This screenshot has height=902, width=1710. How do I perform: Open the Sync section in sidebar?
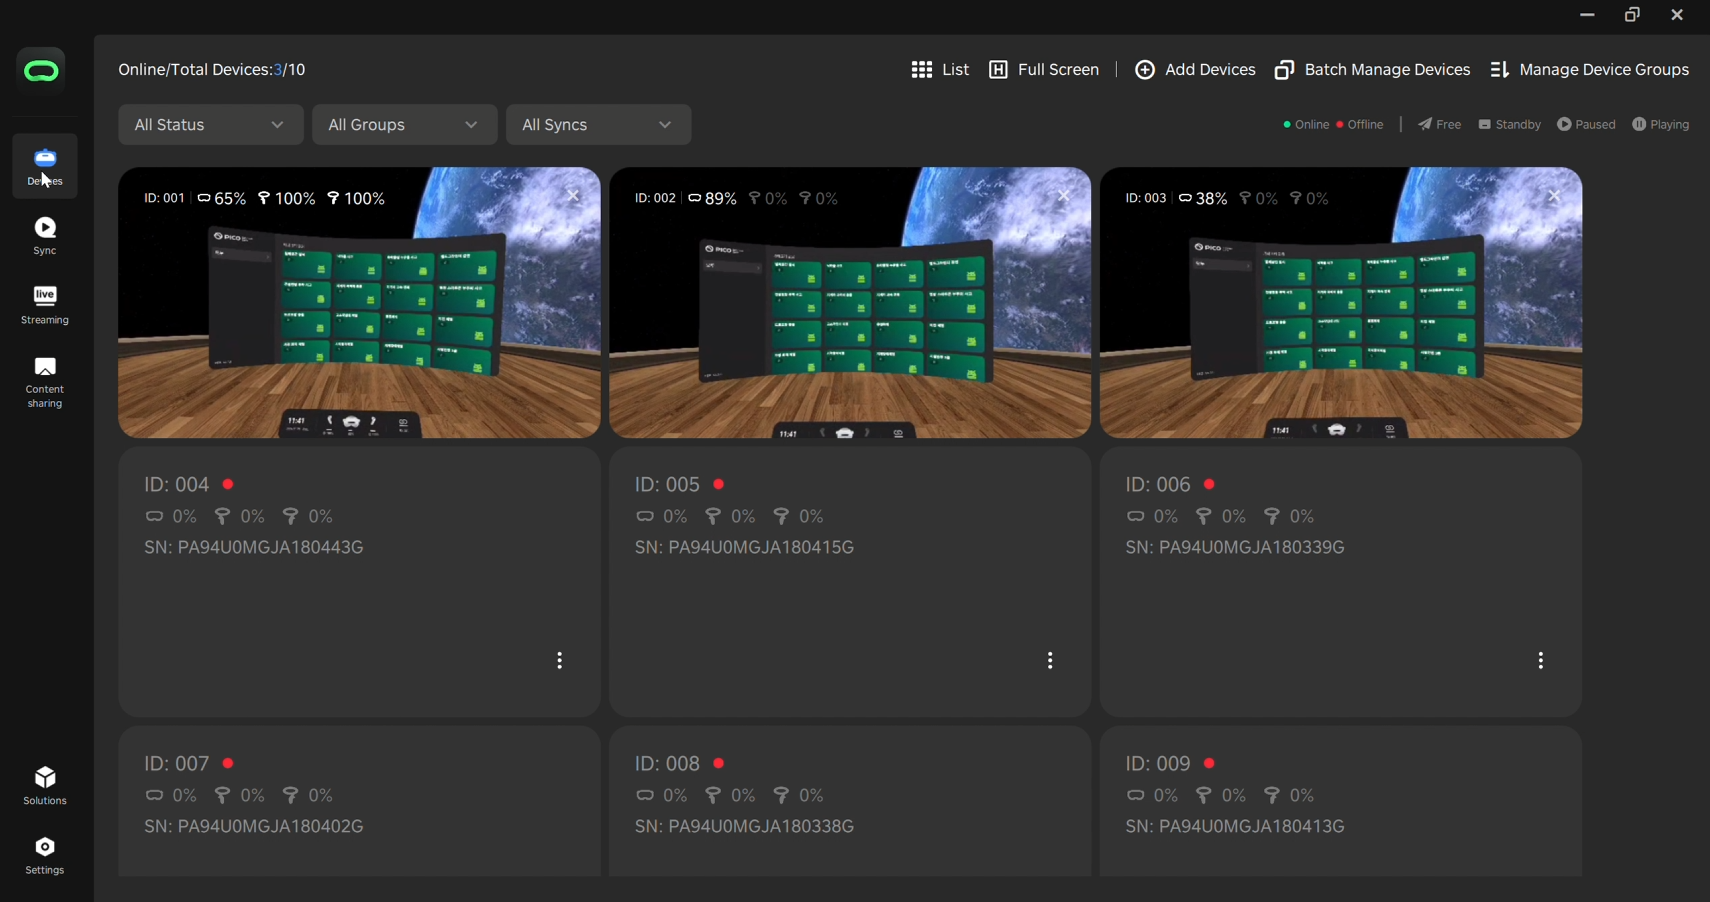45,236
